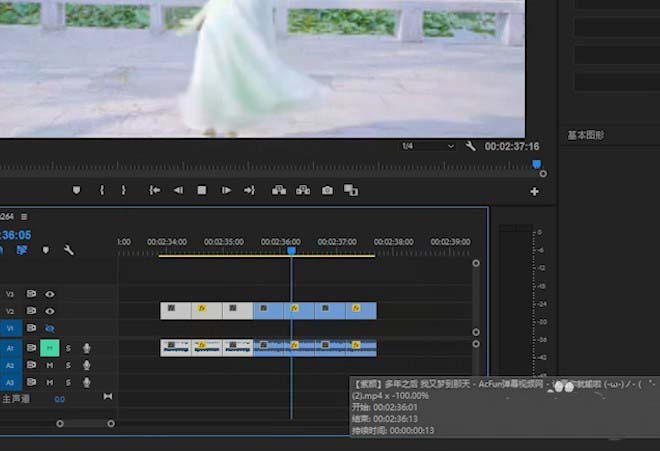Screen dimensions: 660x451
Task: Solo track A3
Action: [68, 382]
